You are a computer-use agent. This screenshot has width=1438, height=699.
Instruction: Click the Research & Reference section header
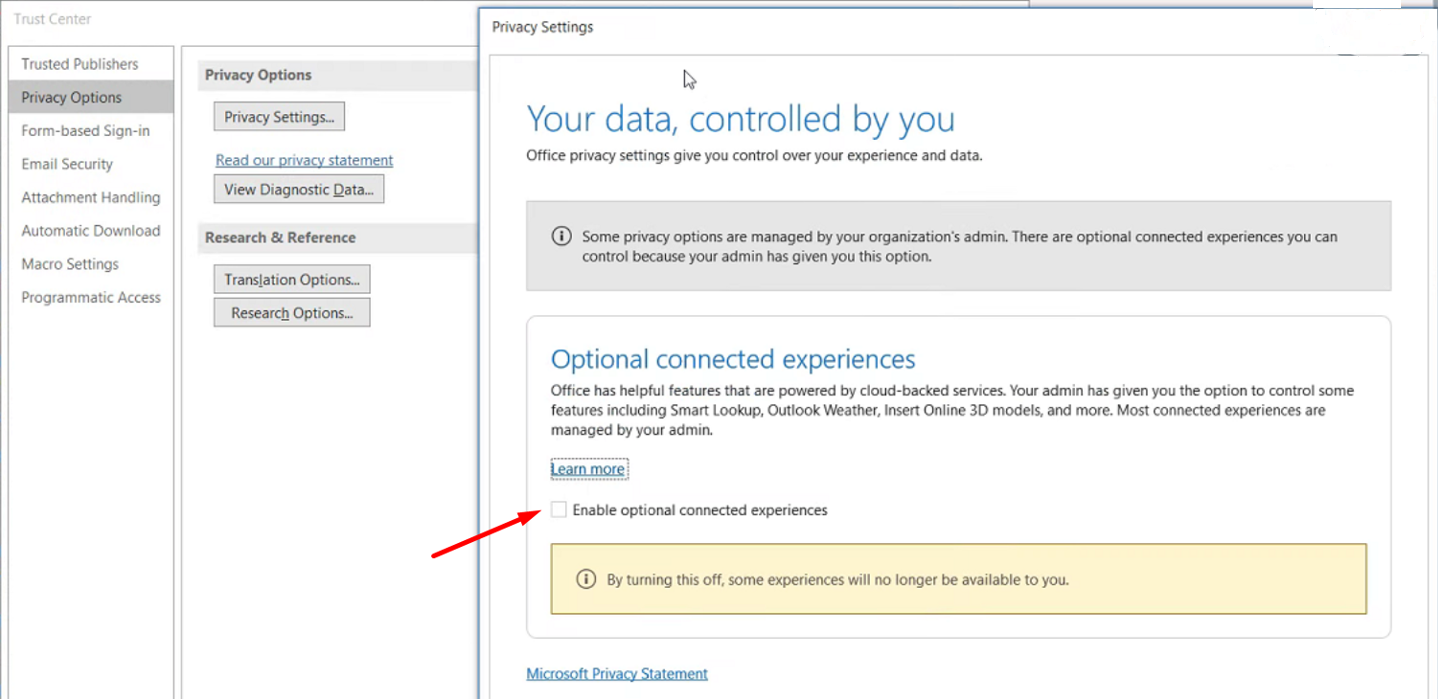point(280,237)
